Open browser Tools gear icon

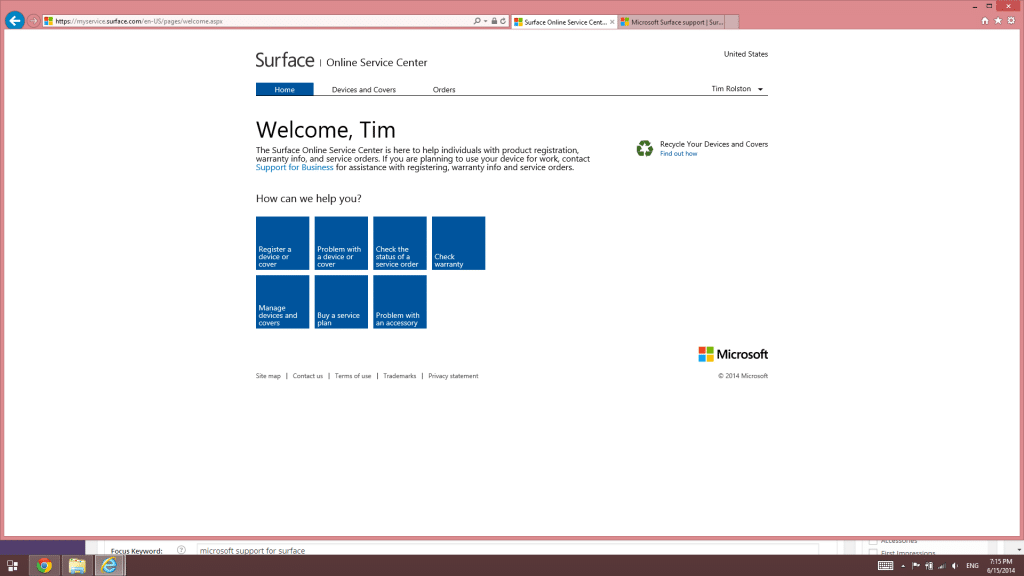[1011, 21]
